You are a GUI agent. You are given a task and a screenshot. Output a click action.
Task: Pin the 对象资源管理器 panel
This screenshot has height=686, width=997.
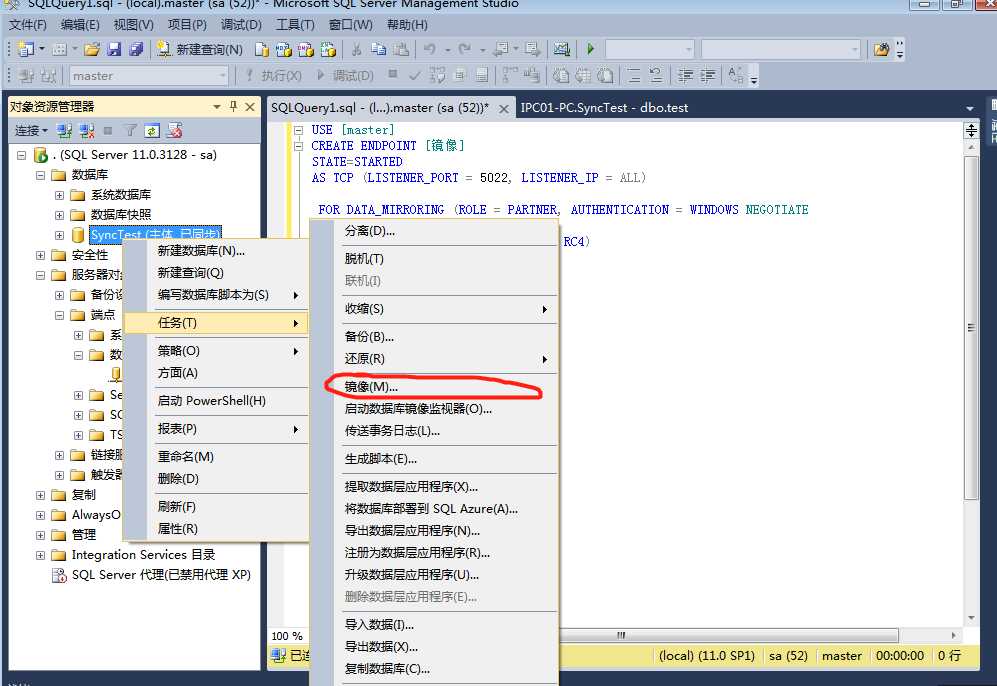tap(233, 106)
